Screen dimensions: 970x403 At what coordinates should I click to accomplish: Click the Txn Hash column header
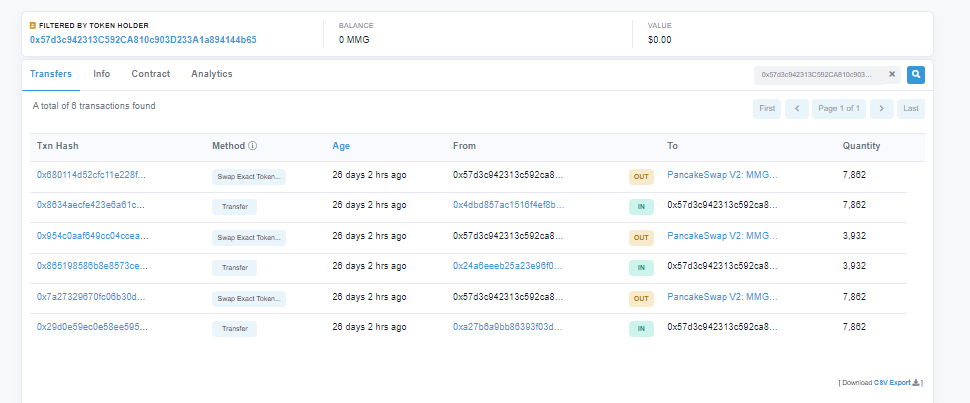(x=58, y=146)
